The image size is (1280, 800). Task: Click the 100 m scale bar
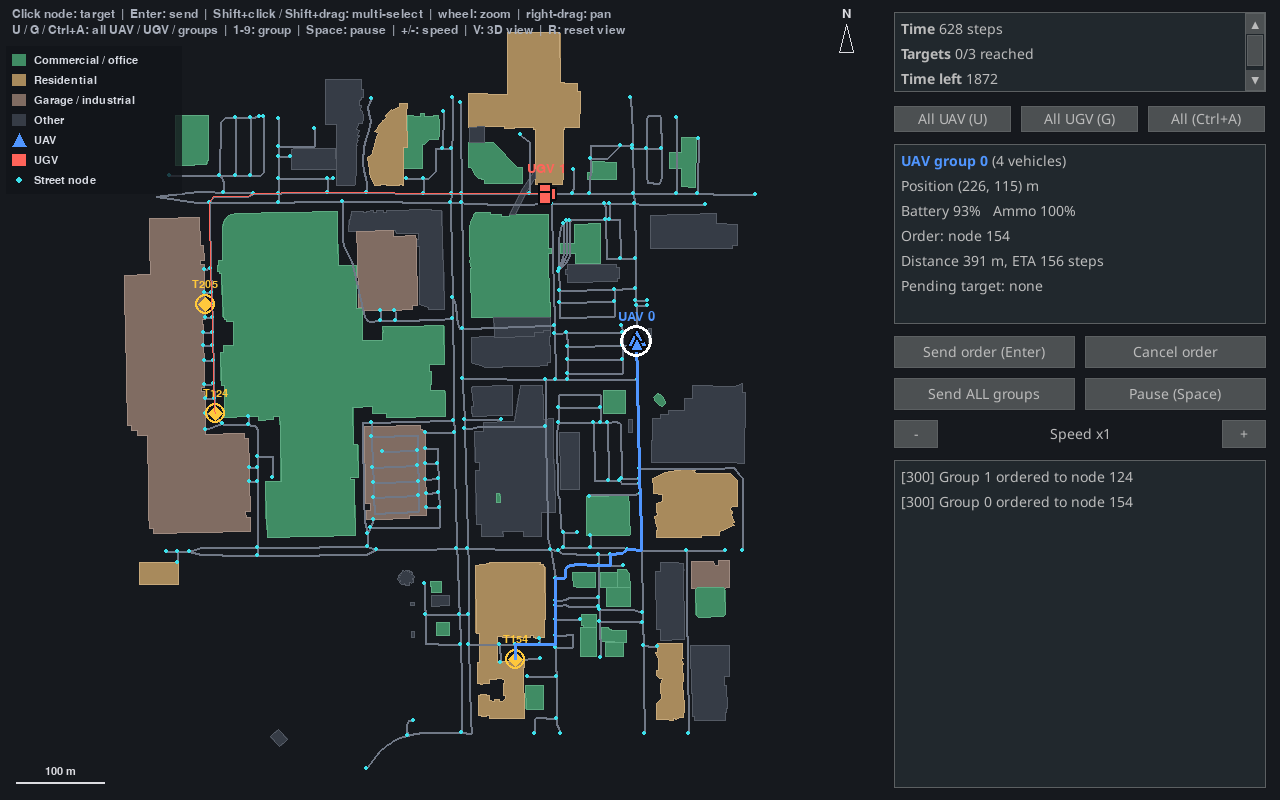[60, 777]
